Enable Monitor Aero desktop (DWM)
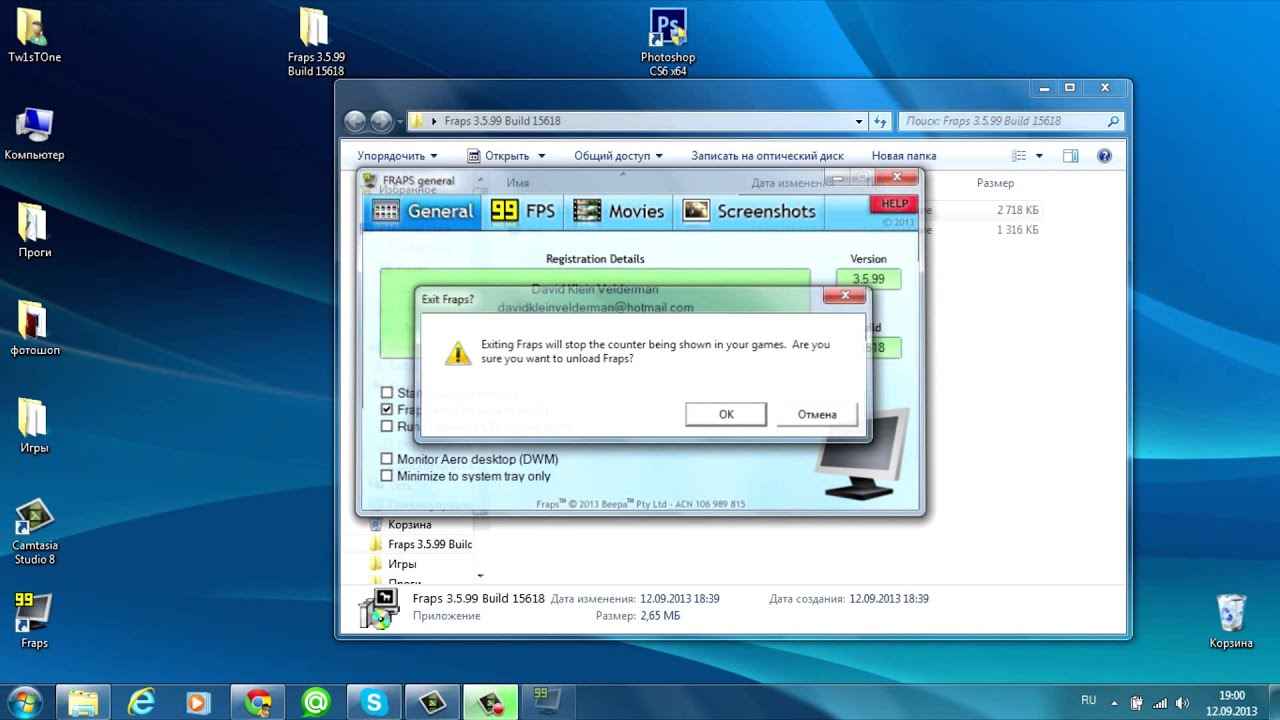 pyautogui.click(x=387, y=459)
